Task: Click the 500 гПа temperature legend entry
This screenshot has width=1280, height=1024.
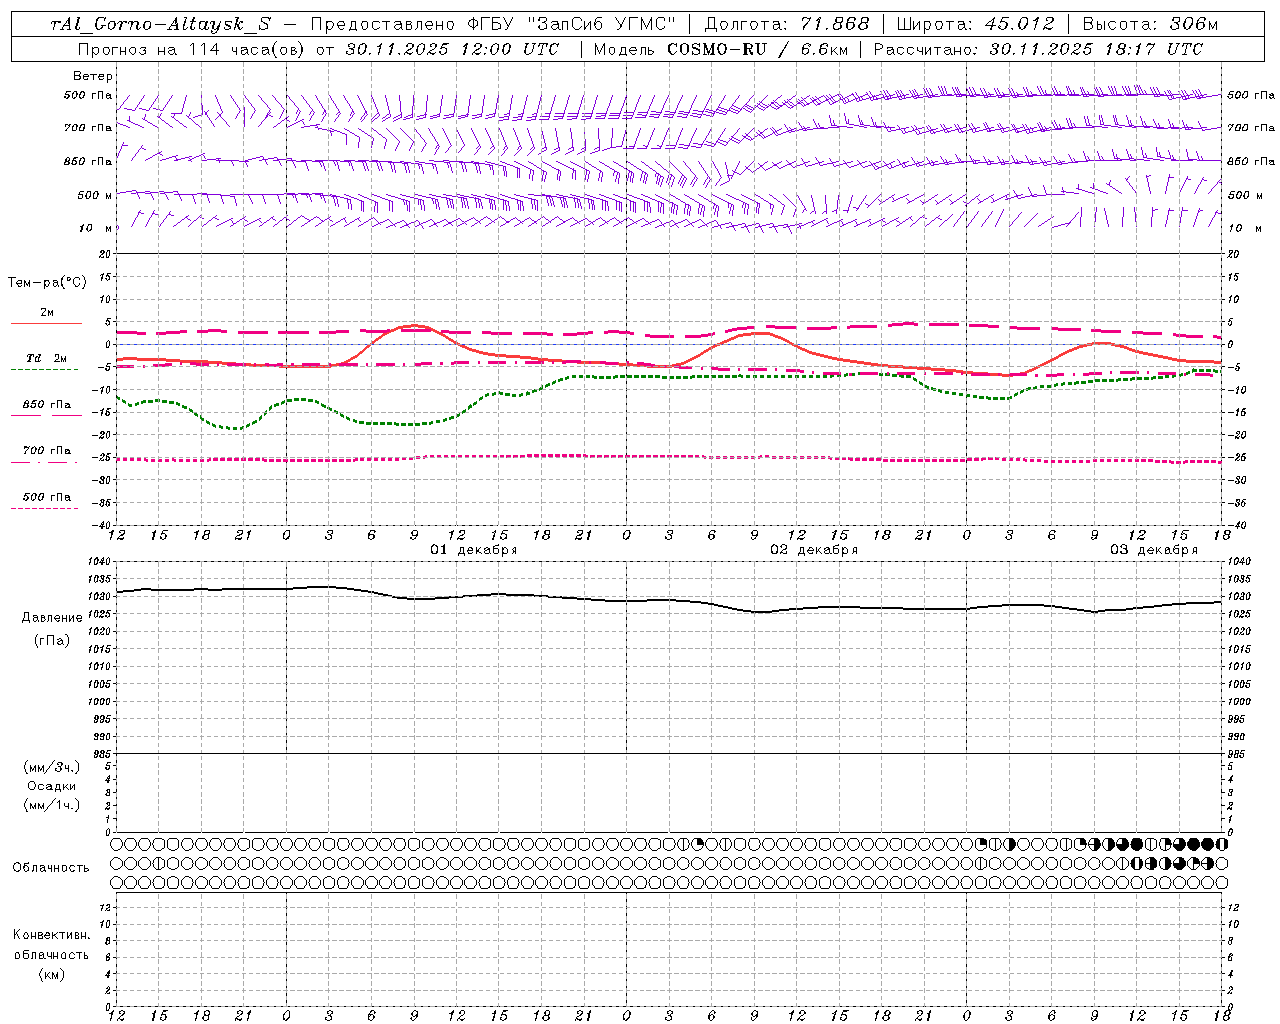Action: (47, 497)
